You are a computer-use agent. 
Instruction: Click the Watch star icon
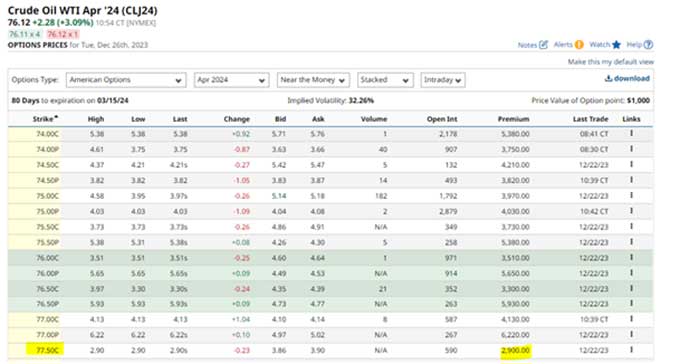[x=616, y=44]
